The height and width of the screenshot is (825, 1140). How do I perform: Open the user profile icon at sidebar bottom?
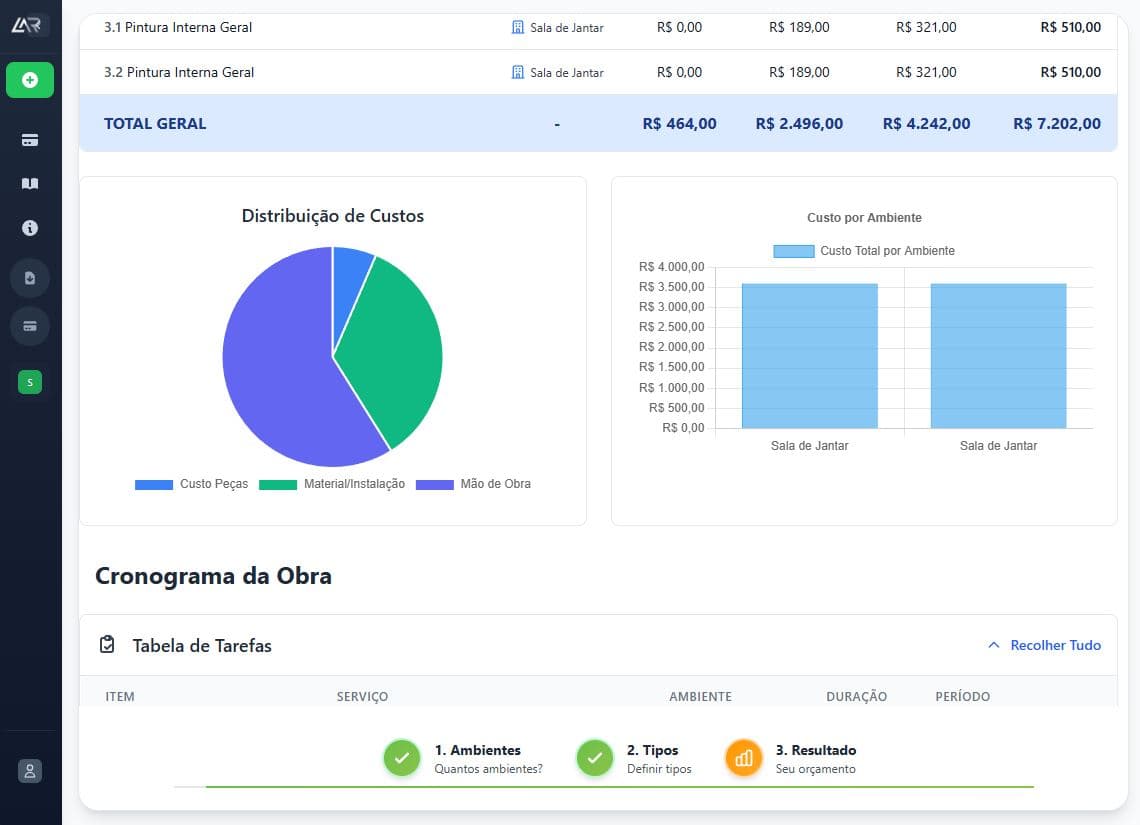point(29,771)
